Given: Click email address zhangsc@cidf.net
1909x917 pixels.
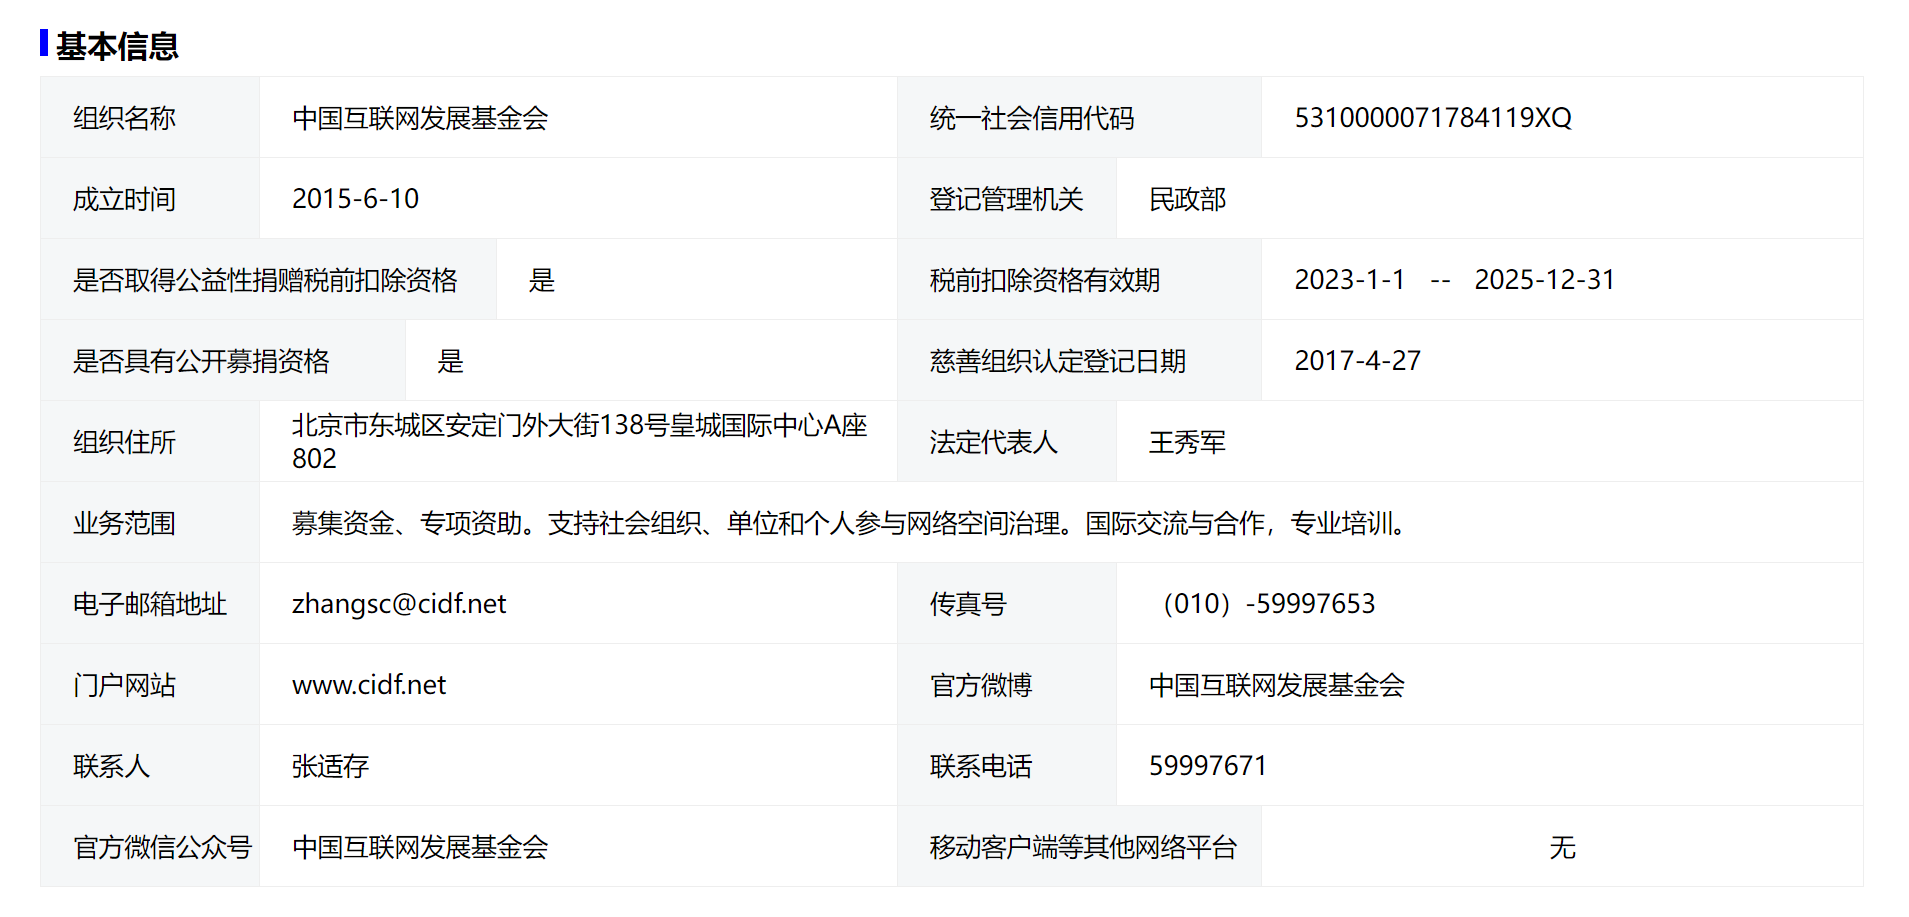Looking at the screenshot, I should click(399, 604).
